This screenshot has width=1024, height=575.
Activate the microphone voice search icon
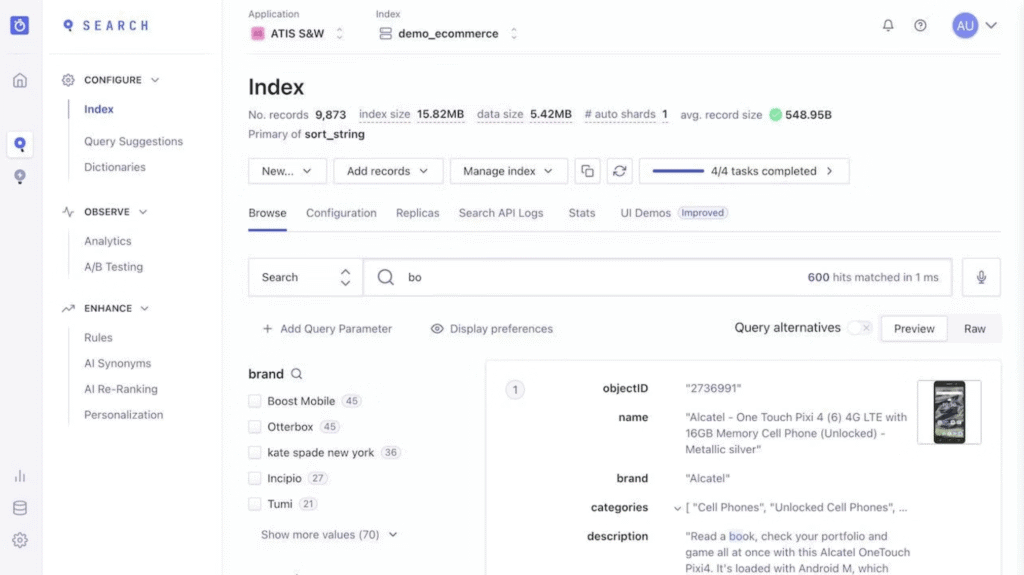pyautogui.click(x=981, y=277)
